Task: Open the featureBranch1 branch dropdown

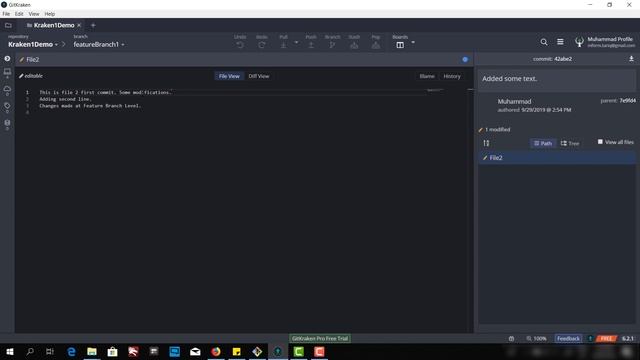Action: point(99,44)
